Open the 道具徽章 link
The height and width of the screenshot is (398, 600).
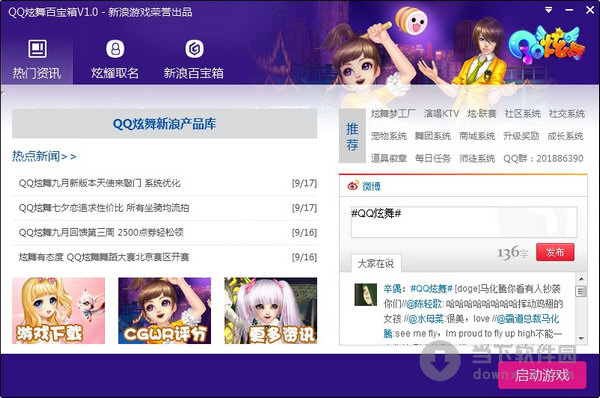388,158
